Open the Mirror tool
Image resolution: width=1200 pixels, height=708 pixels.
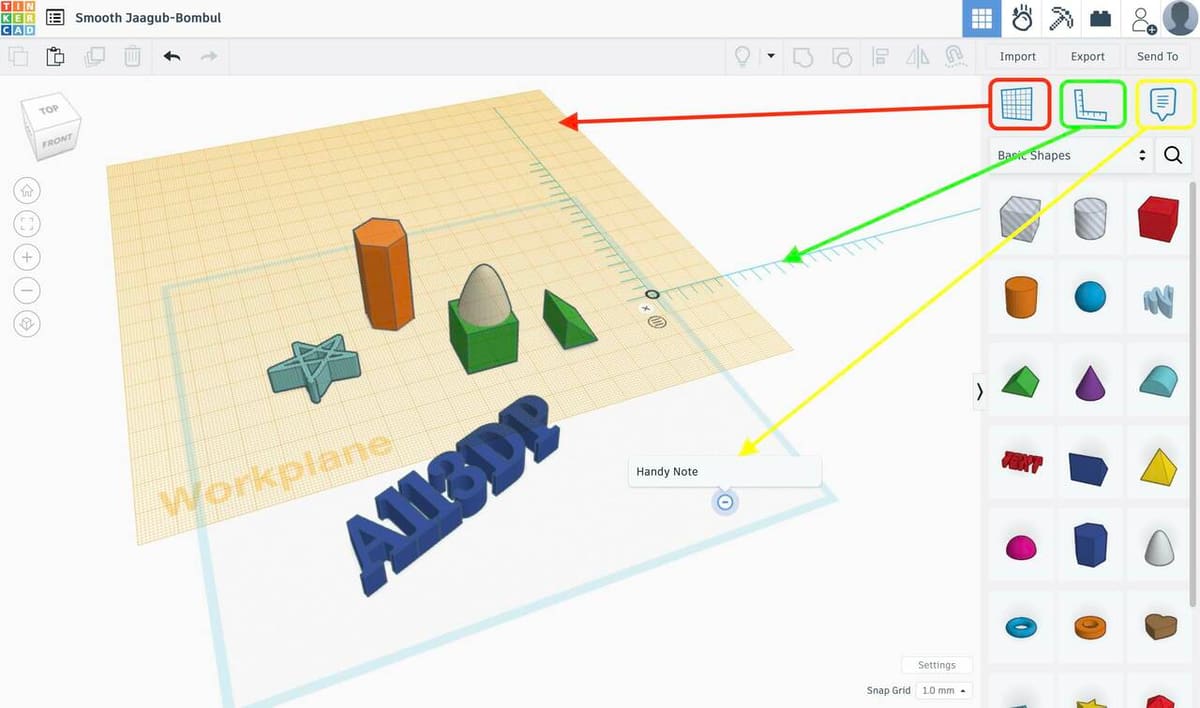pyautogui.click(x=917, y=56)
